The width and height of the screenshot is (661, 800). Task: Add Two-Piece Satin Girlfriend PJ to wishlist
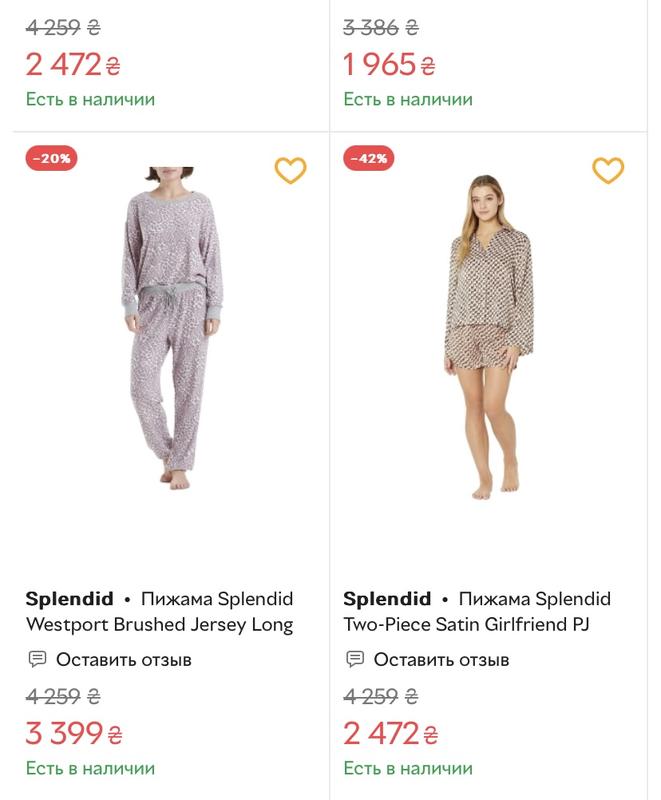coord(608,170)
